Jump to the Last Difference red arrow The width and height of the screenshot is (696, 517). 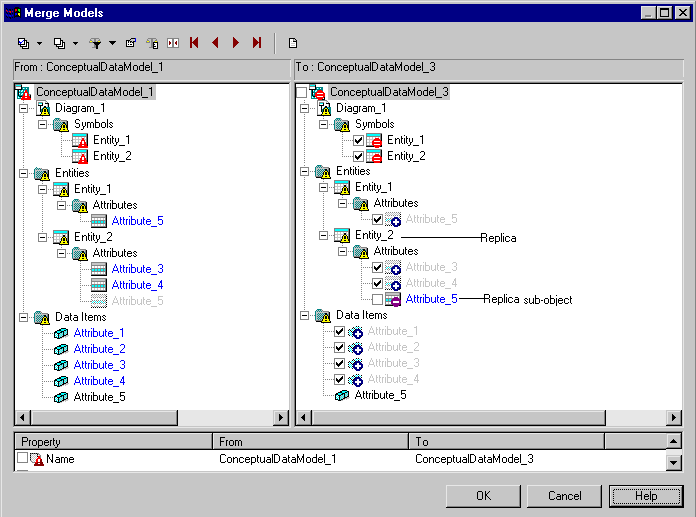pos(257,43)
